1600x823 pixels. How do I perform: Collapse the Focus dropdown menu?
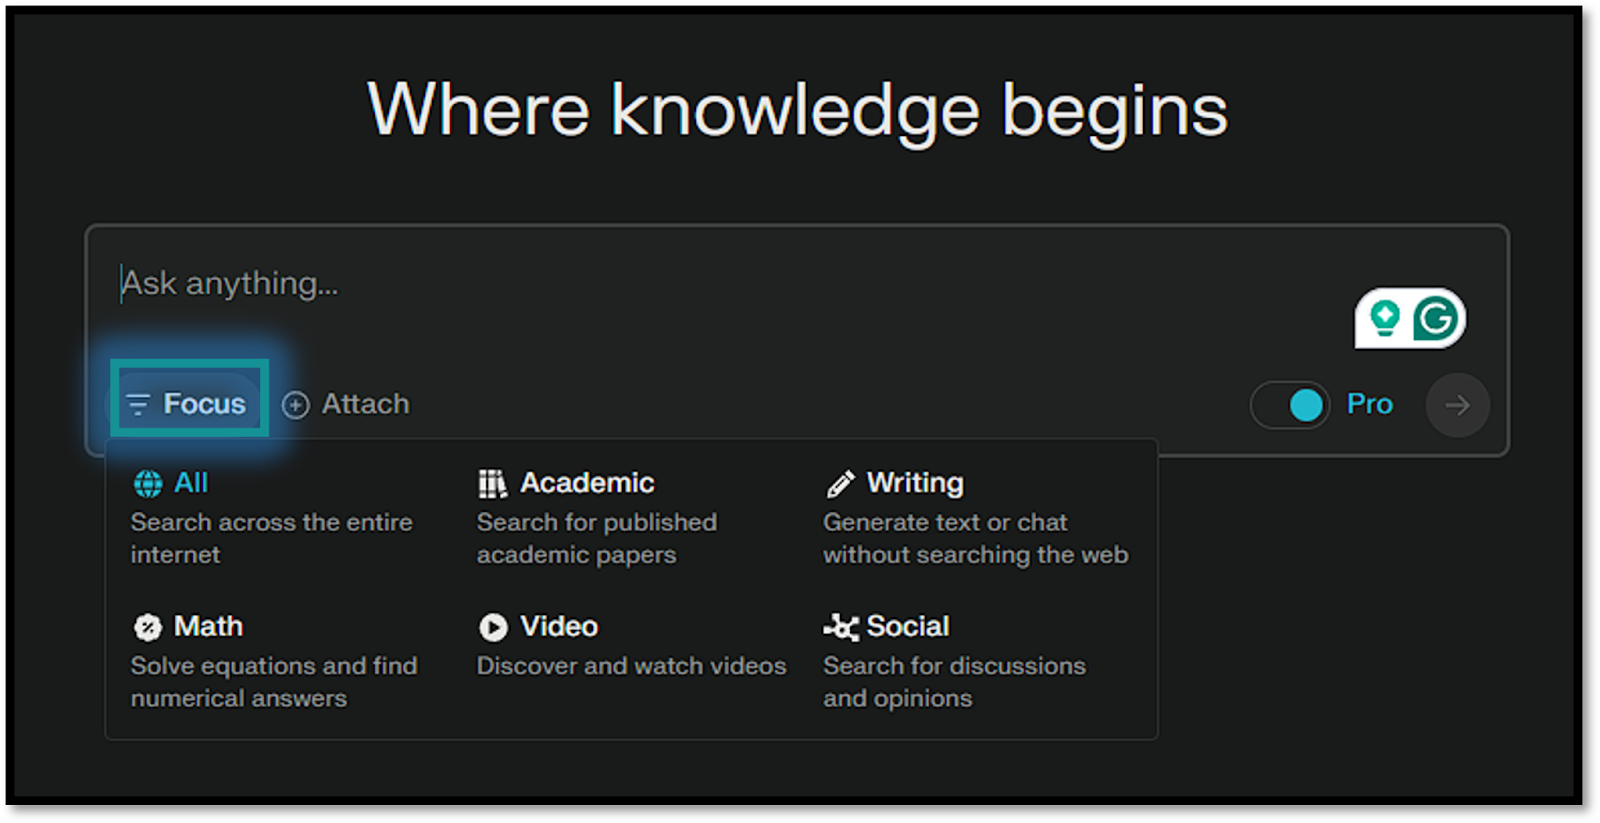189,404
